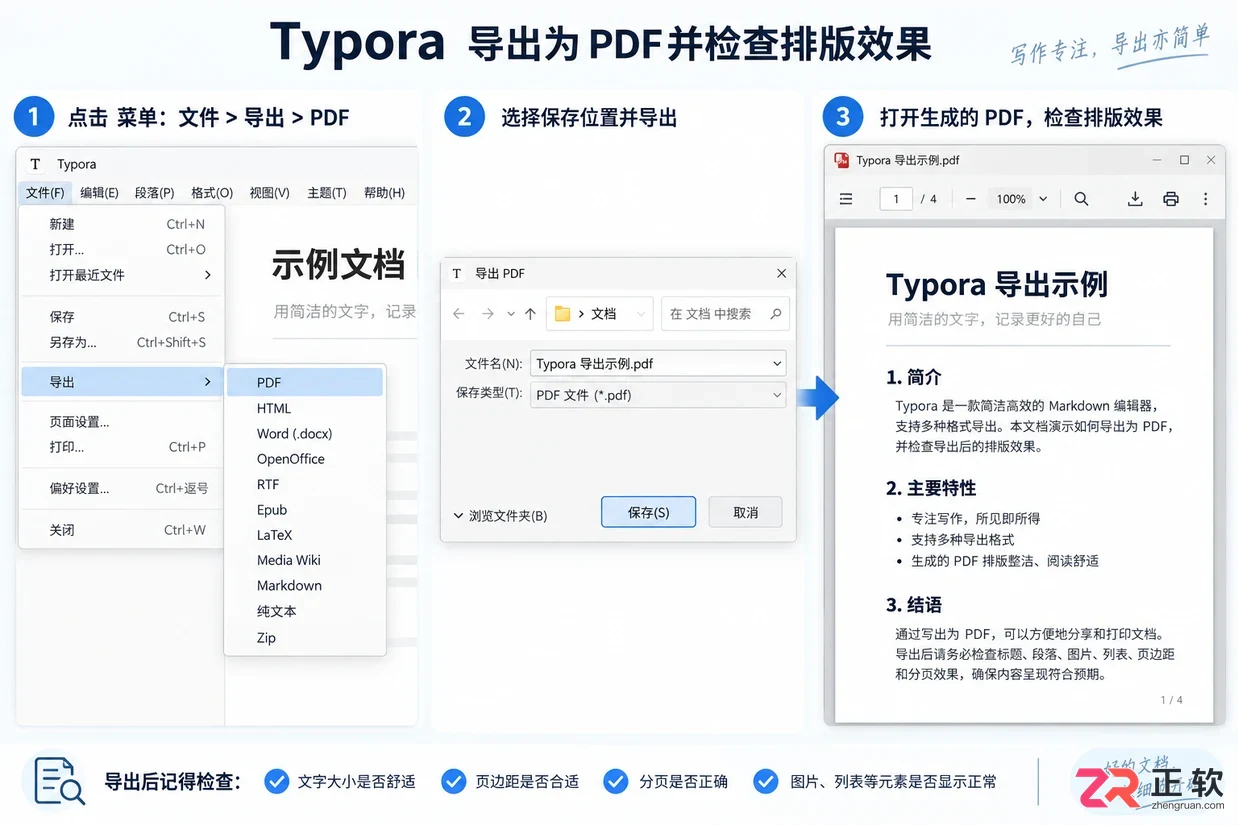
Task: Open the 100% zoom dropdown
Action: point(1021,199)
